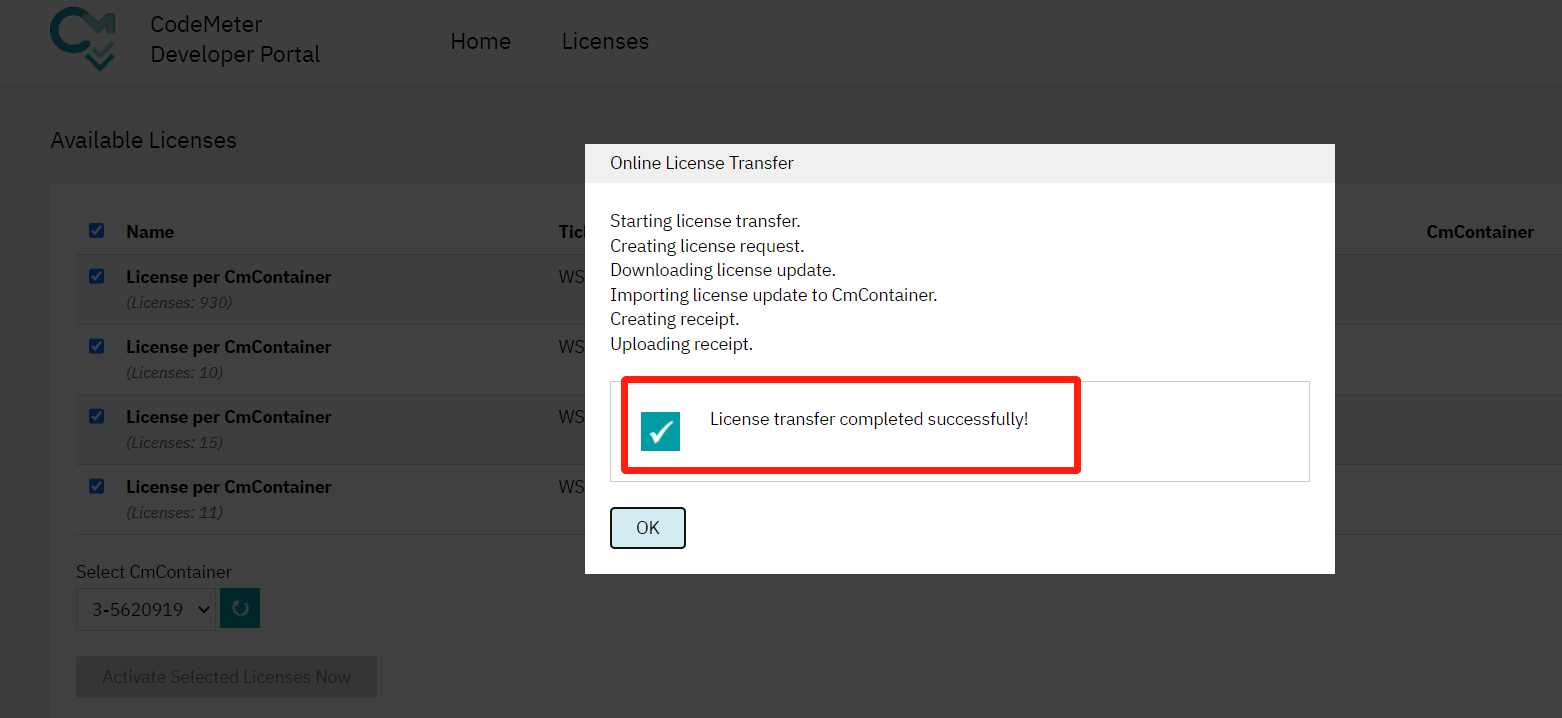
Task: Click the 'Uploading receipt.' log line
Action: pos(681,344)
